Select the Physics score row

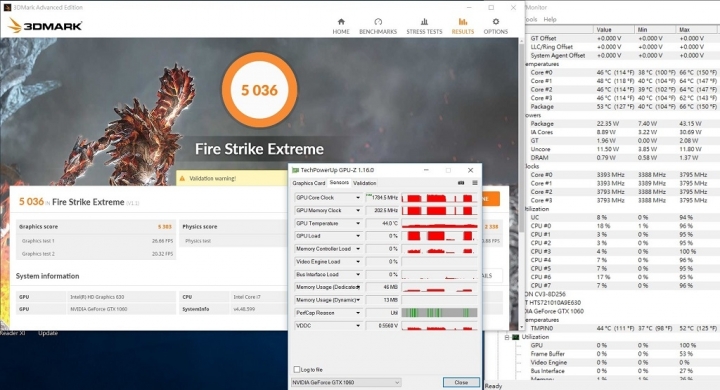click(x=233, y=226)
